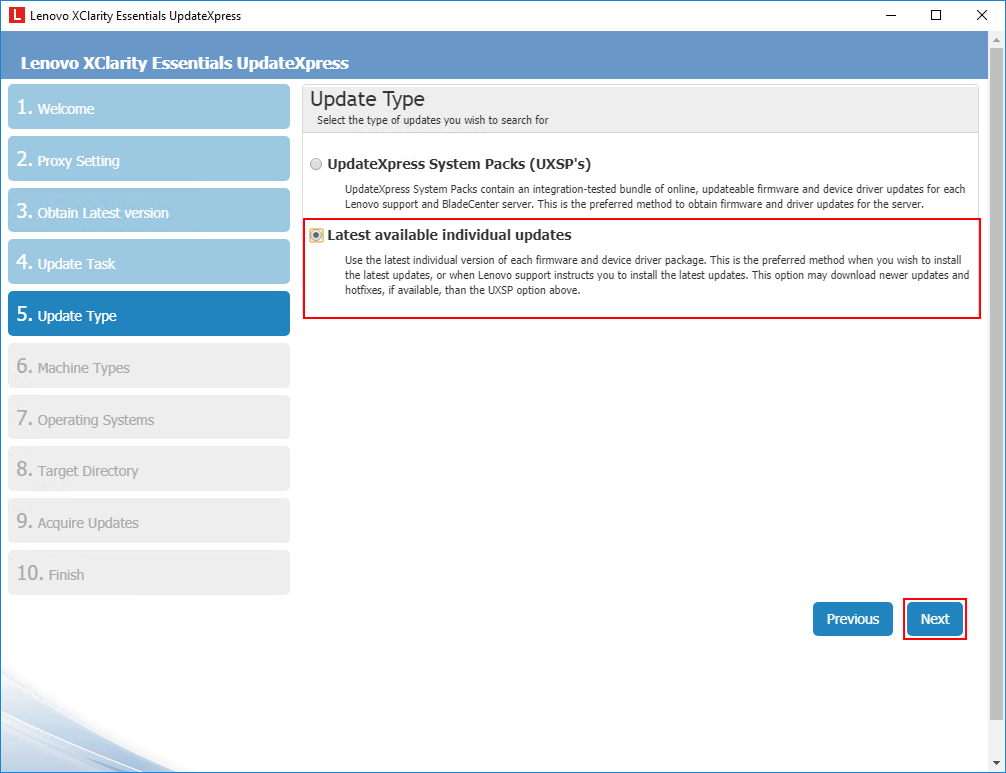This screenshot has width=1006, height=773.
Task: Click the UXSP description paragraph
Action: pos(654,196)
